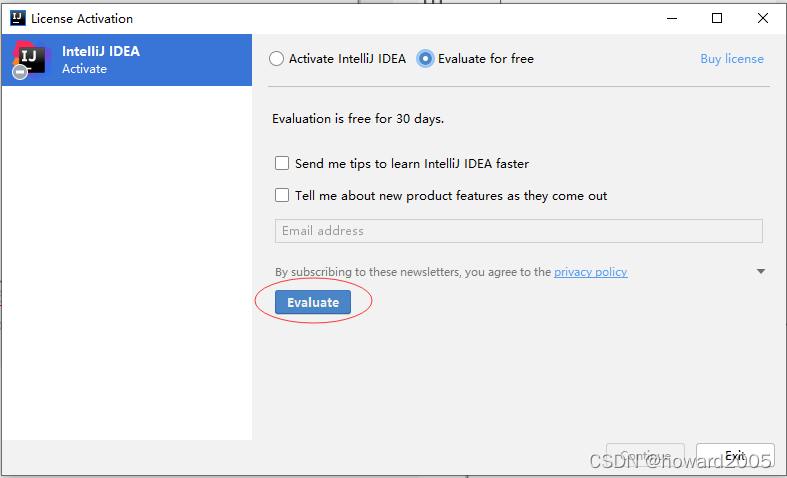Click the text 'Evaluation is free for 30 days.'

coord(358,119)
